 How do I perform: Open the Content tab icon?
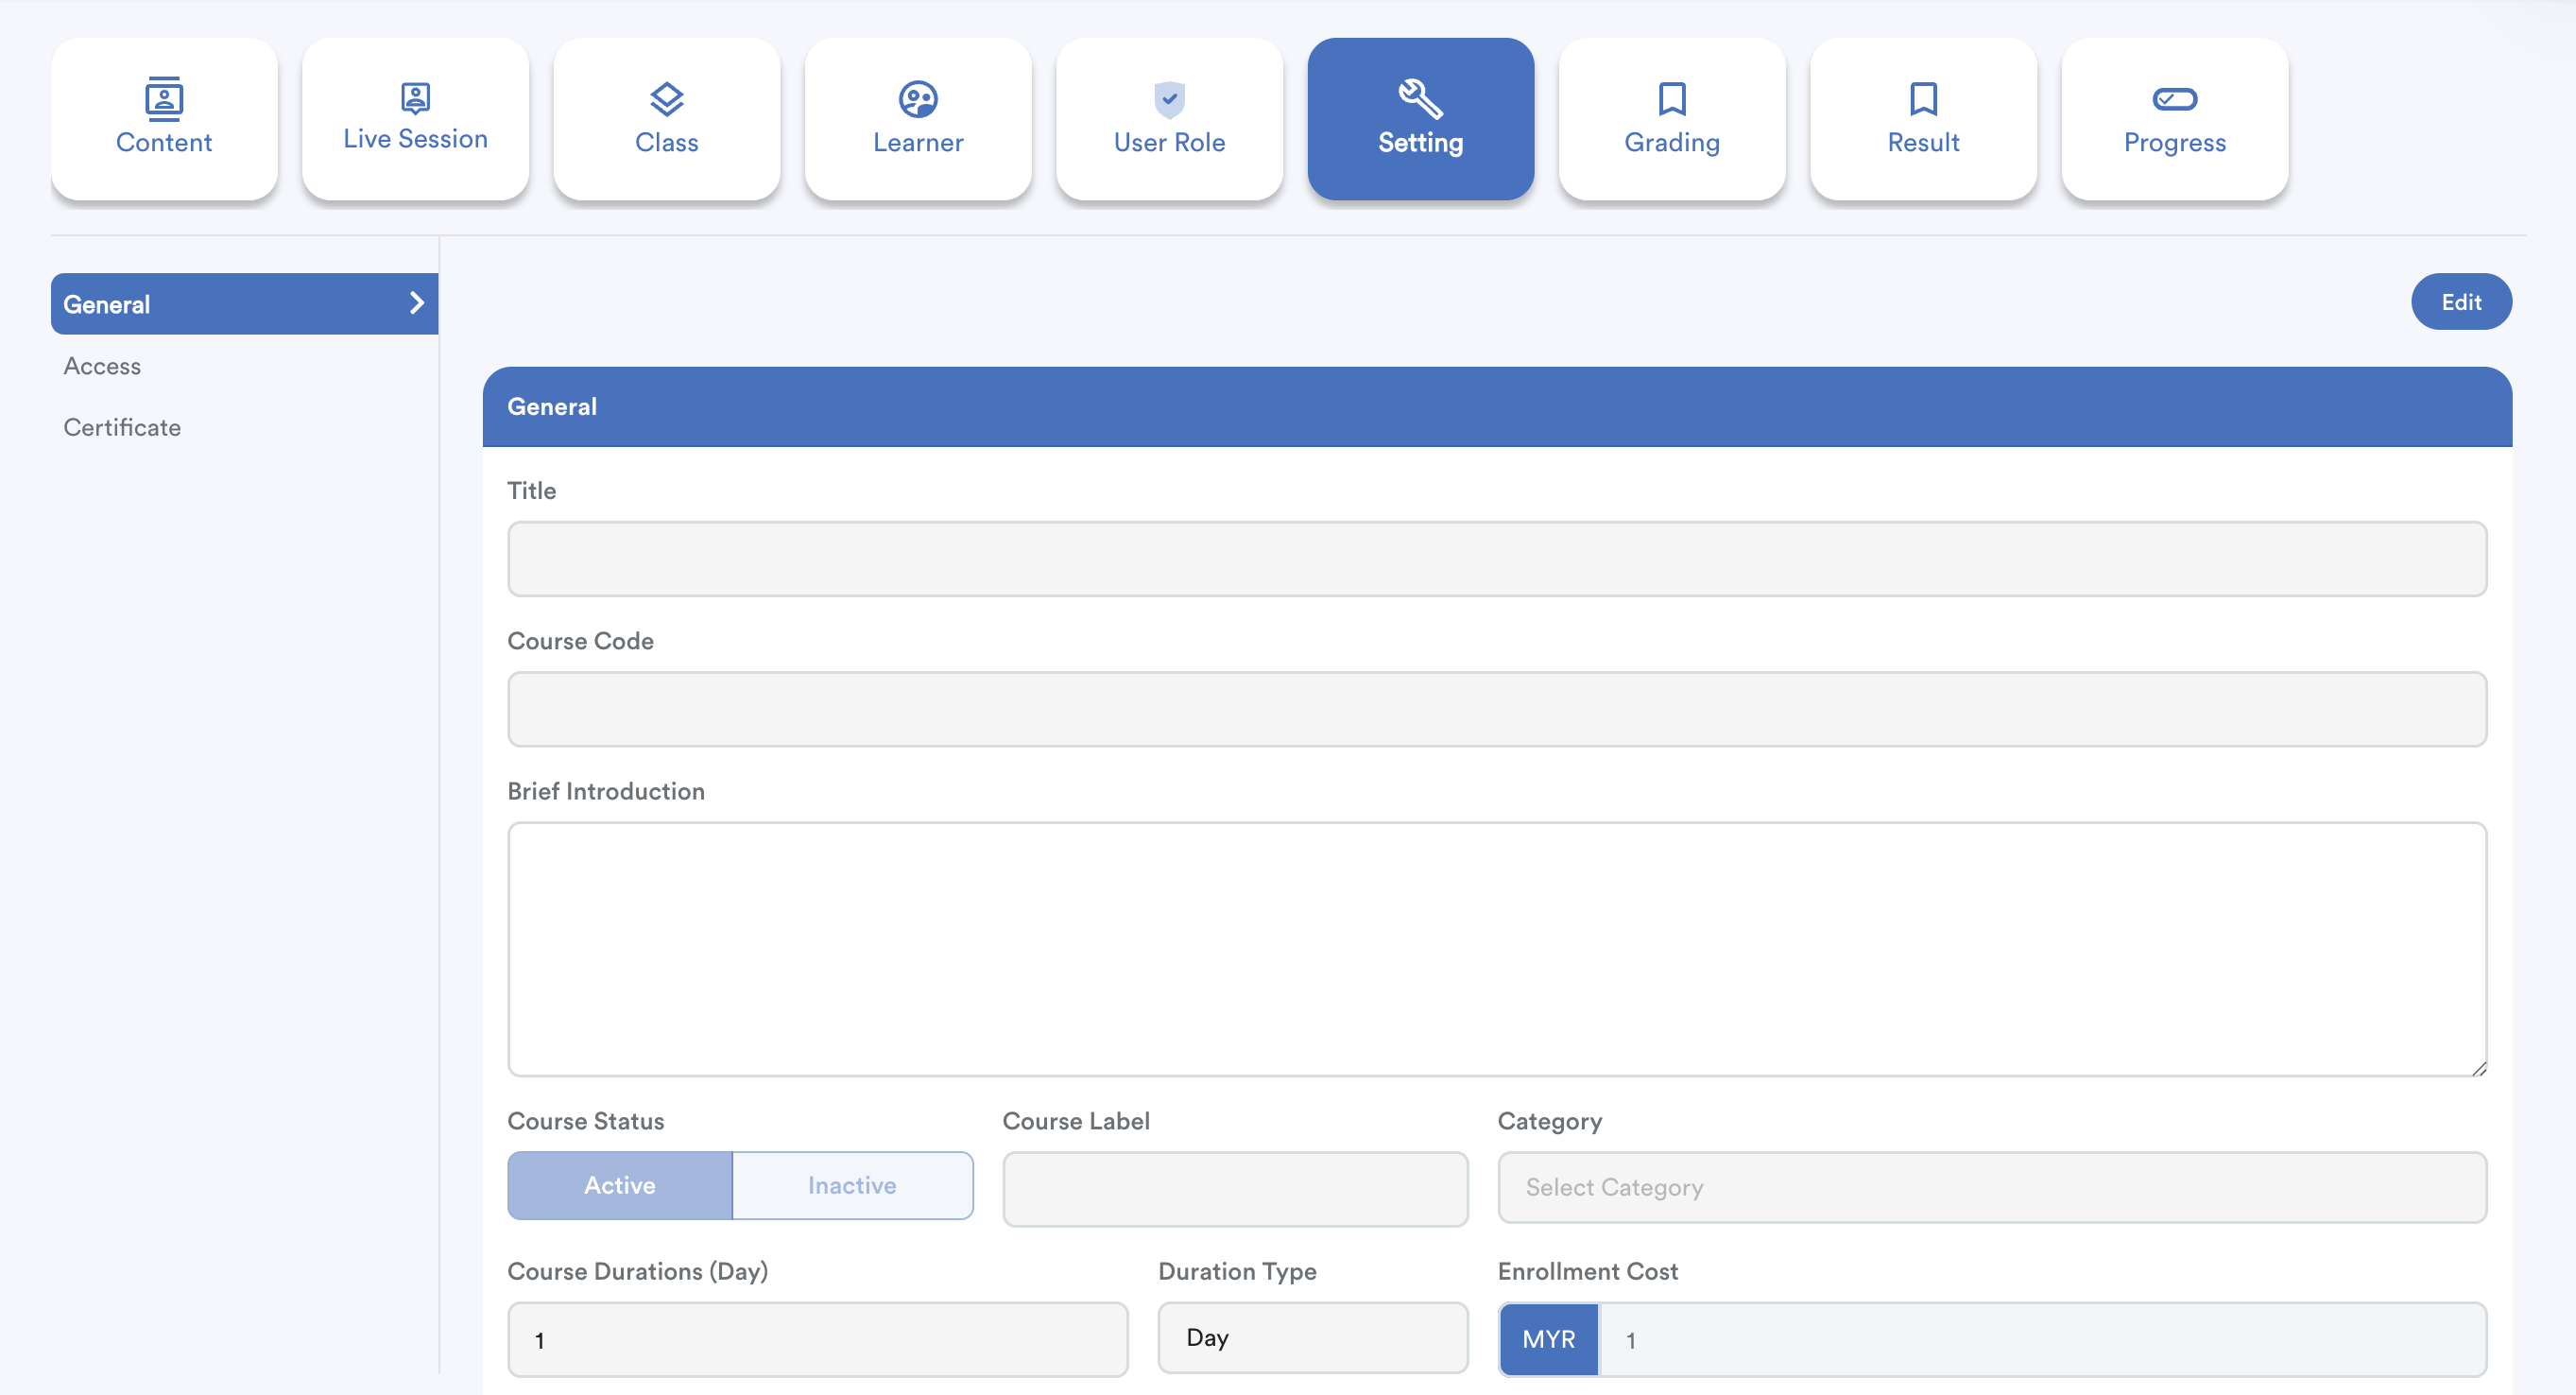click(x=164, y=98)
